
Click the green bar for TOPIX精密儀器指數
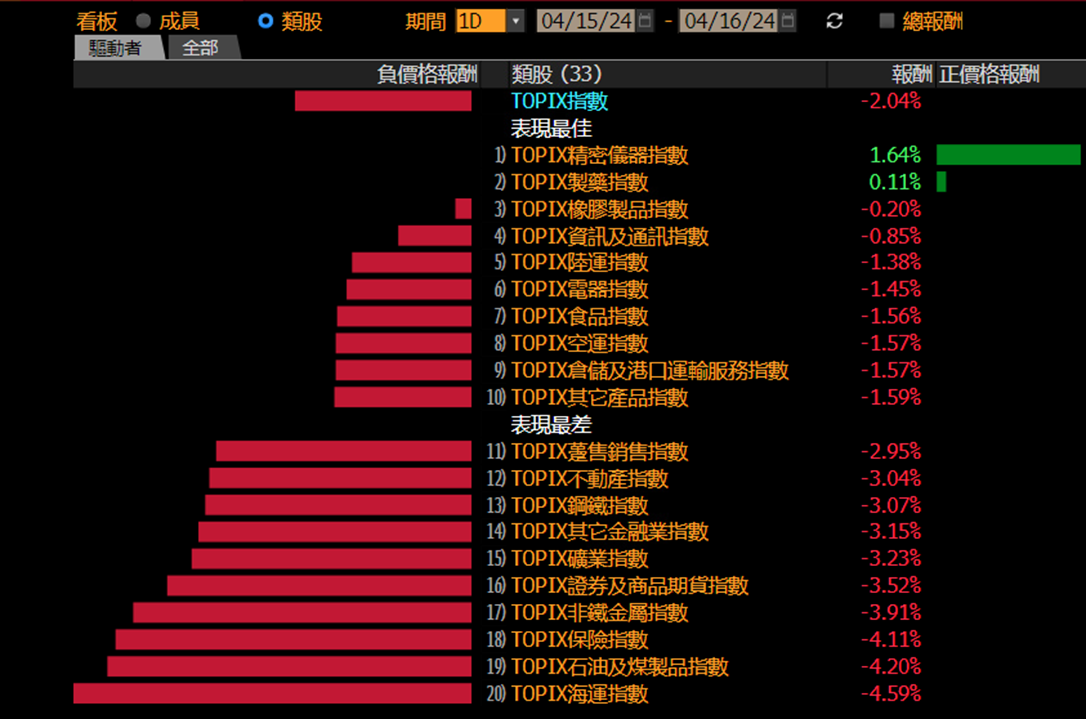click(x=1008, y=154)
